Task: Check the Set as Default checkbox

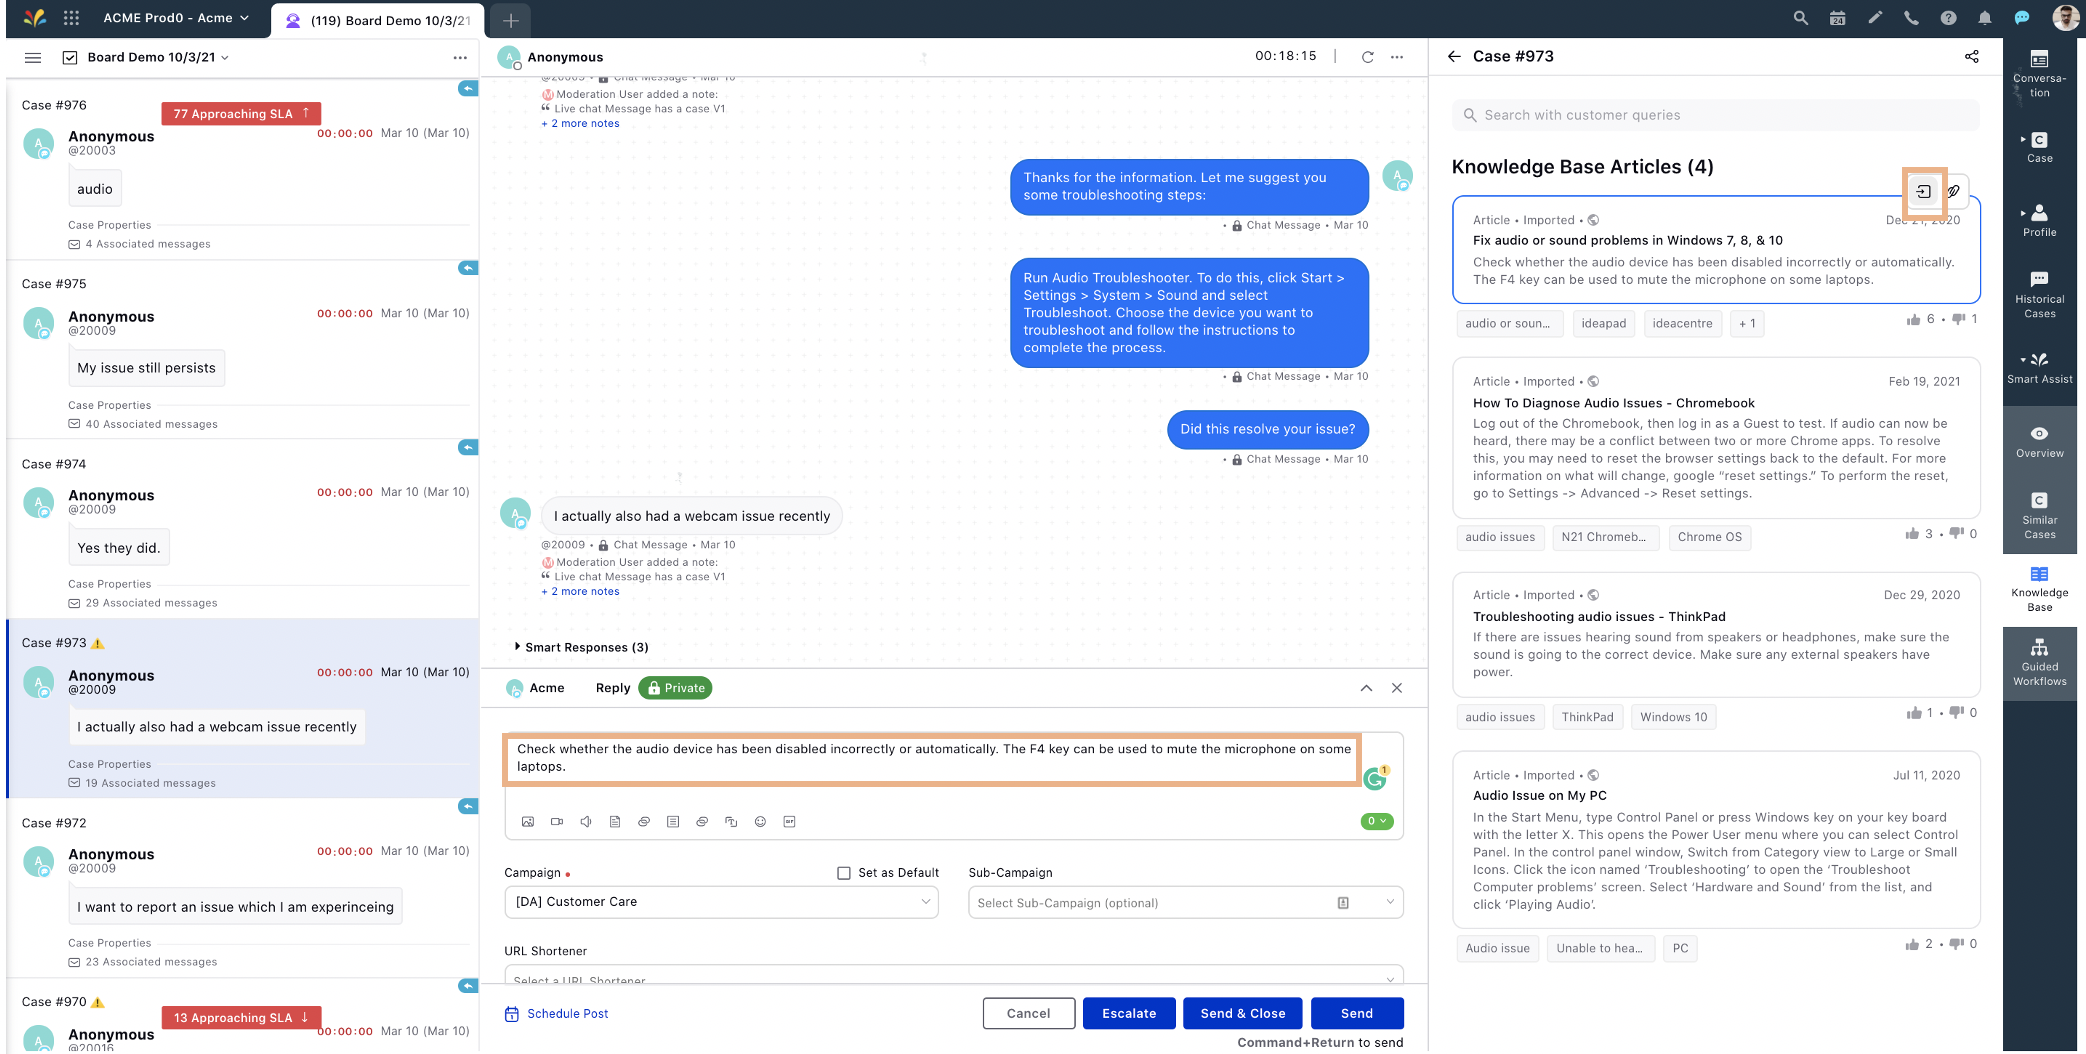Action: [844, 873]
